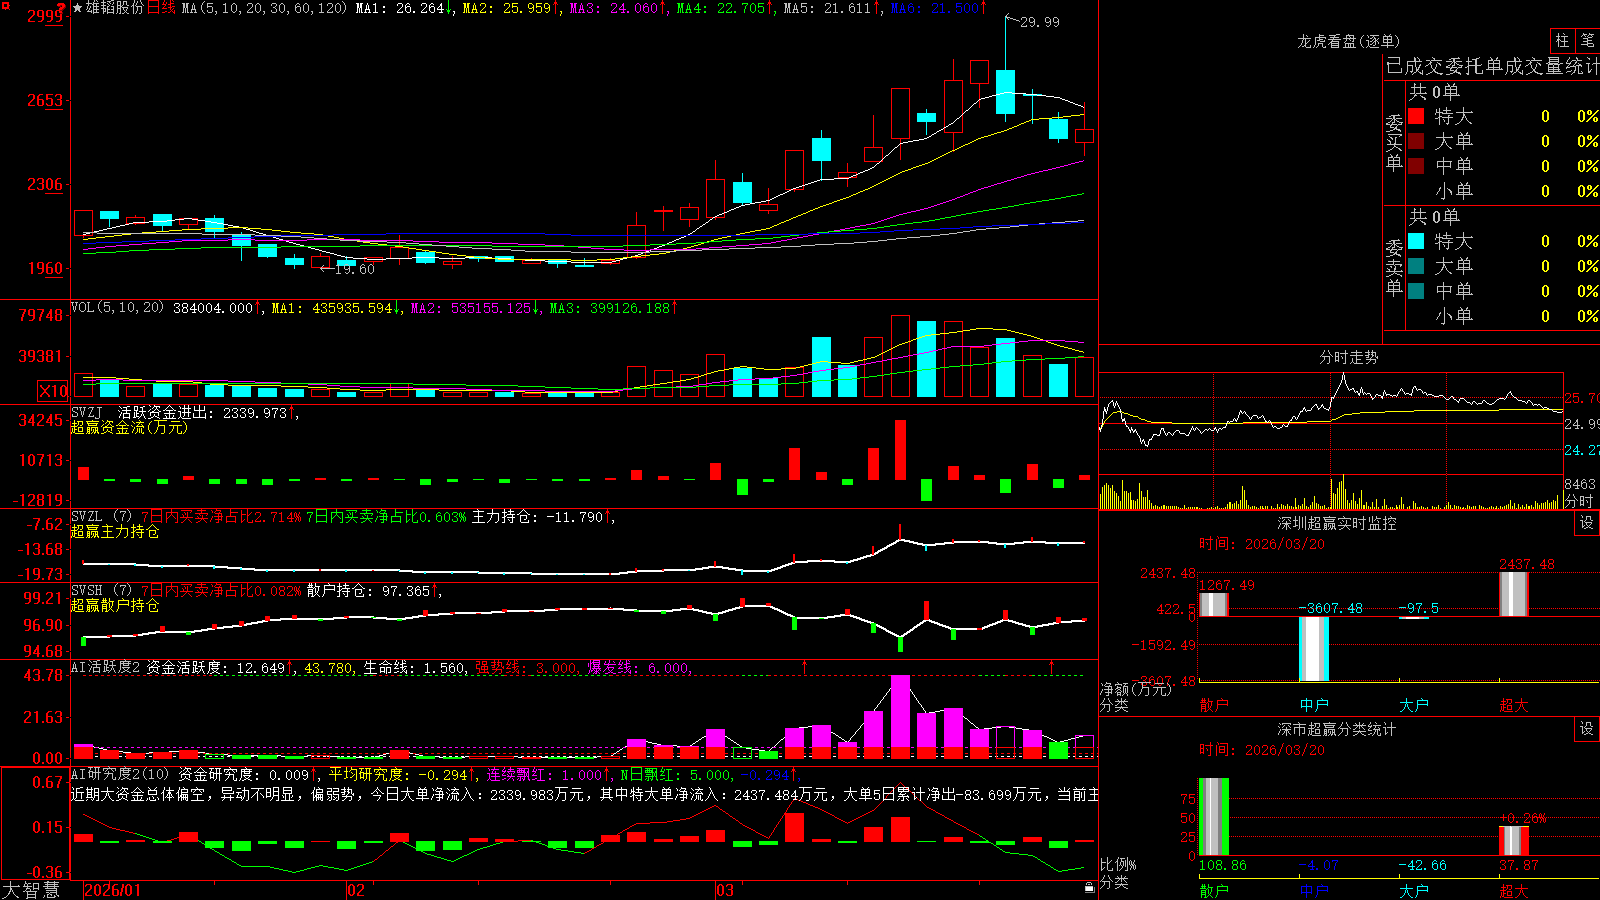Screen dimensions: 1600x900
Task: Click the VOL(5,10,20) indicator label
Action: (x=117, y=308)
